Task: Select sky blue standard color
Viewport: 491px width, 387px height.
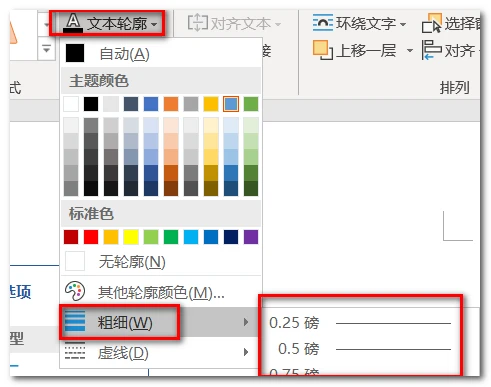Action: [191, 237]
